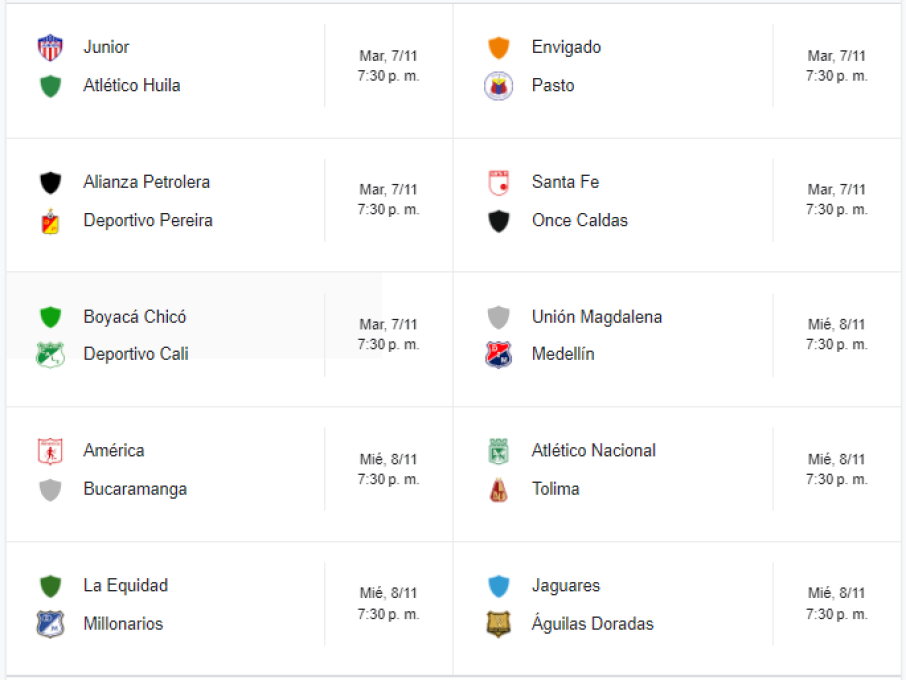Open La Equidad vs Millonarios match time
This screenshot has width=906, height=680.
click(388, 614)
